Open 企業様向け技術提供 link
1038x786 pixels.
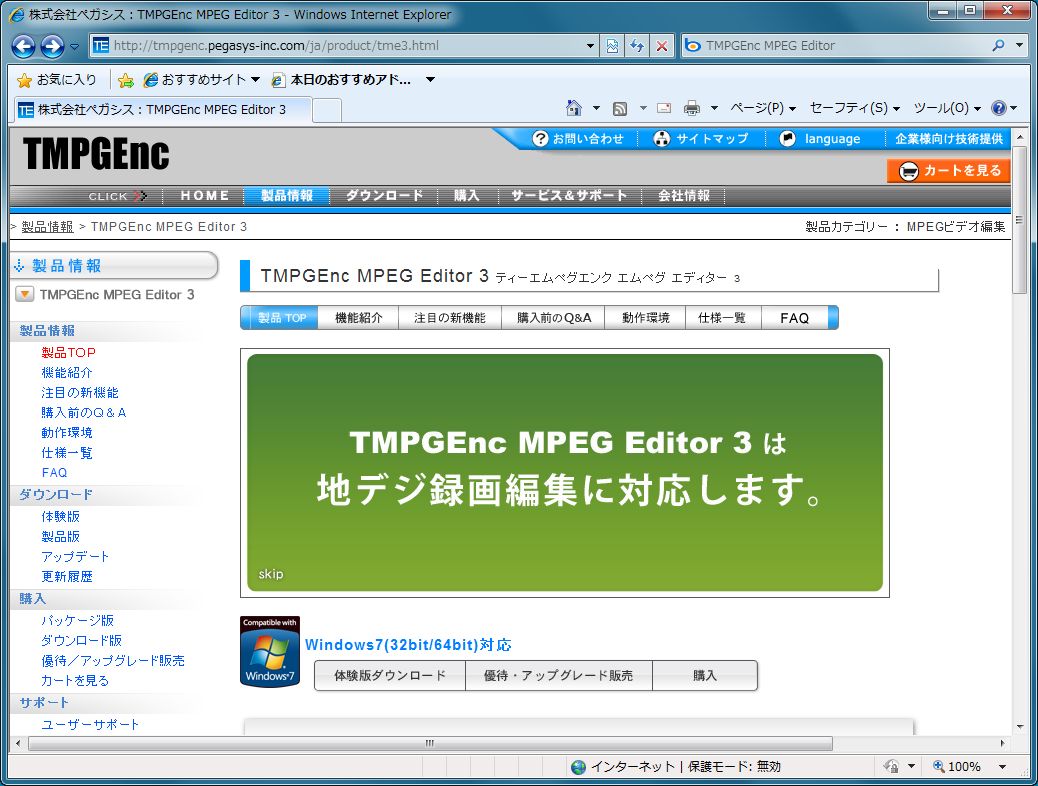click(949, 139)
